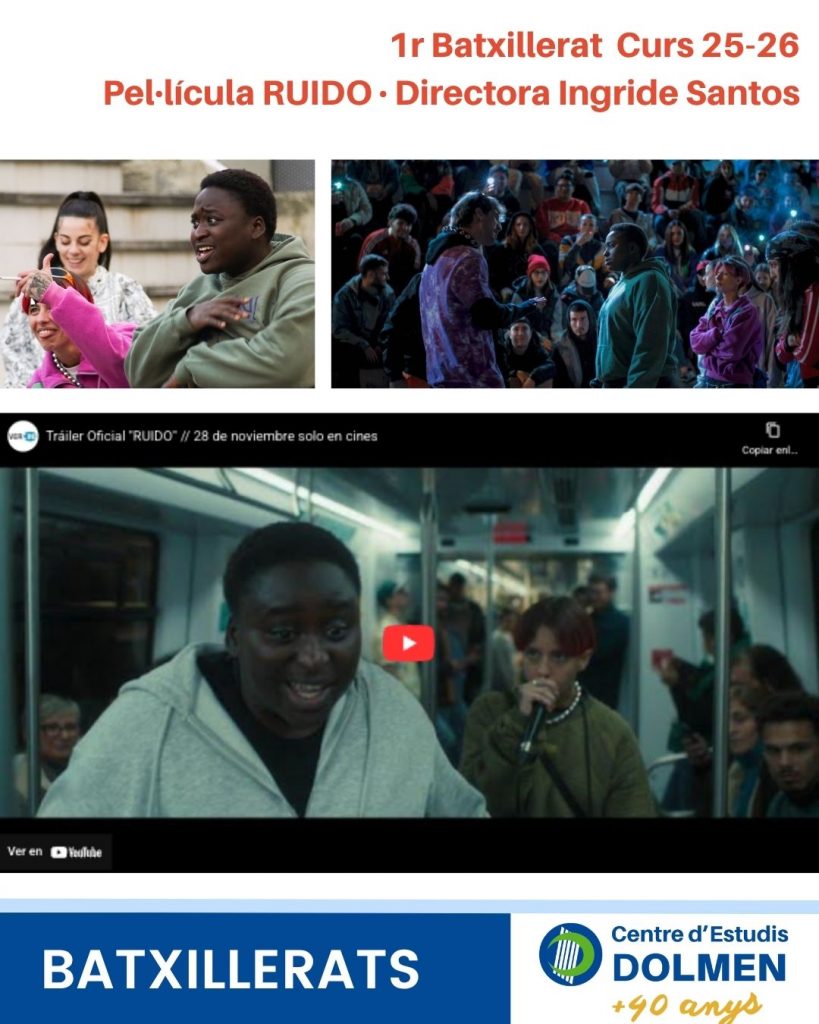
Task: Open the 'Tráiler Oficial "RUIDO"' video title
Action: (x=212, y=436)
